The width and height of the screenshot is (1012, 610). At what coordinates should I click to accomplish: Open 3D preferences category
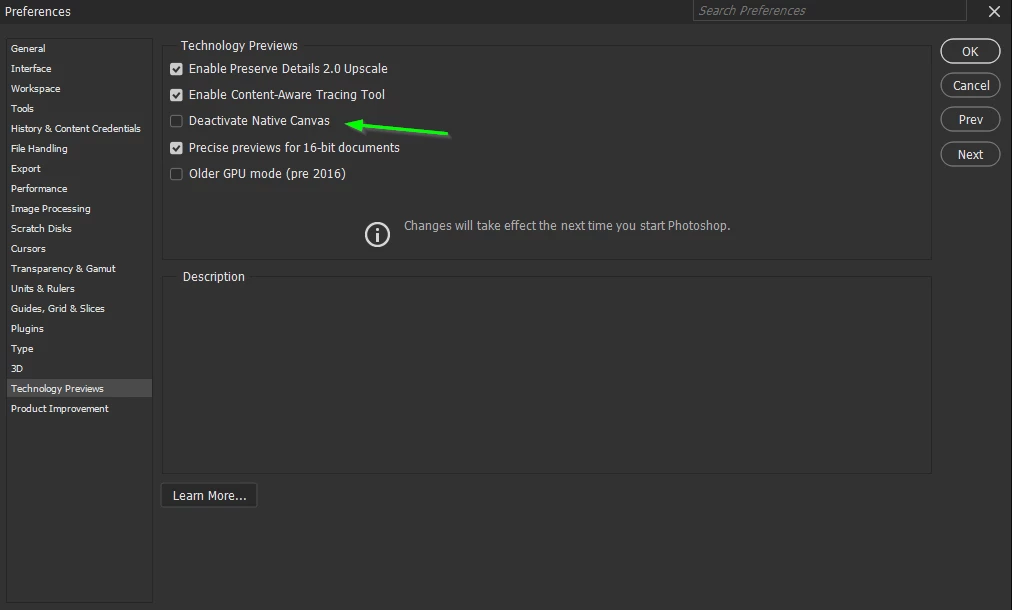pyautogui.click(x=79, y=369)
